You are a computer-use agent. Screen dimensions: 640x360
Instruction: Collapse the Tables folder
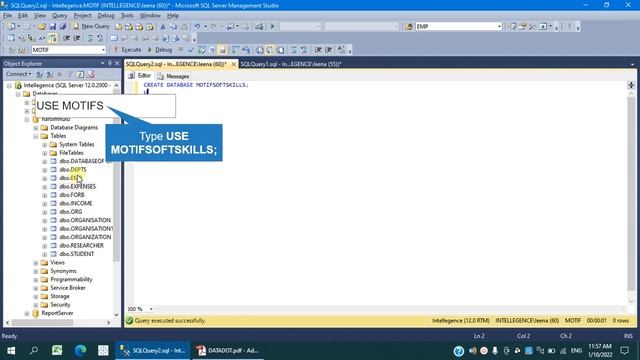click(x=36, y=136)
